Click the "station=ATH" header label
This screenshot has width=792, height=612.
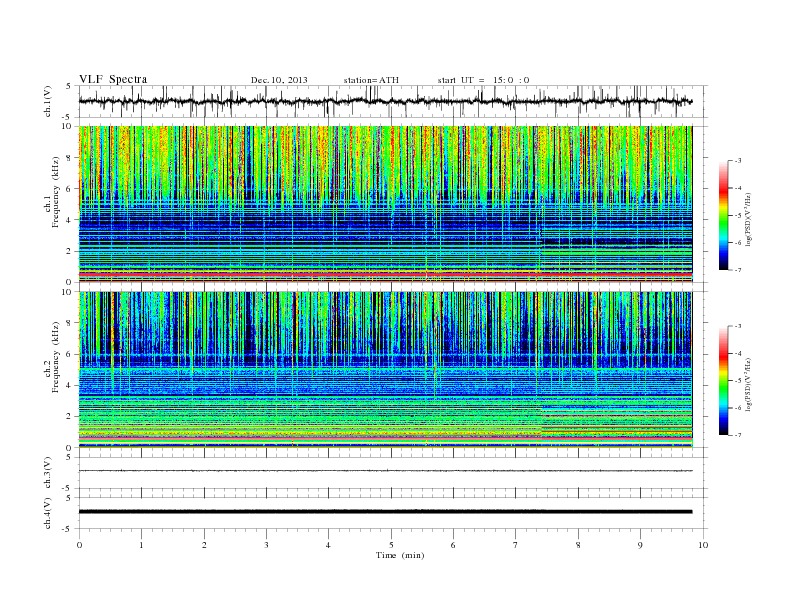(x=371, y=80)
